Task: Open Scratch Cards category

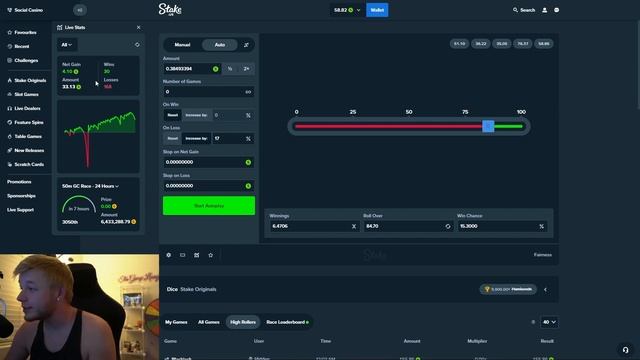Action: coord(25,164)
